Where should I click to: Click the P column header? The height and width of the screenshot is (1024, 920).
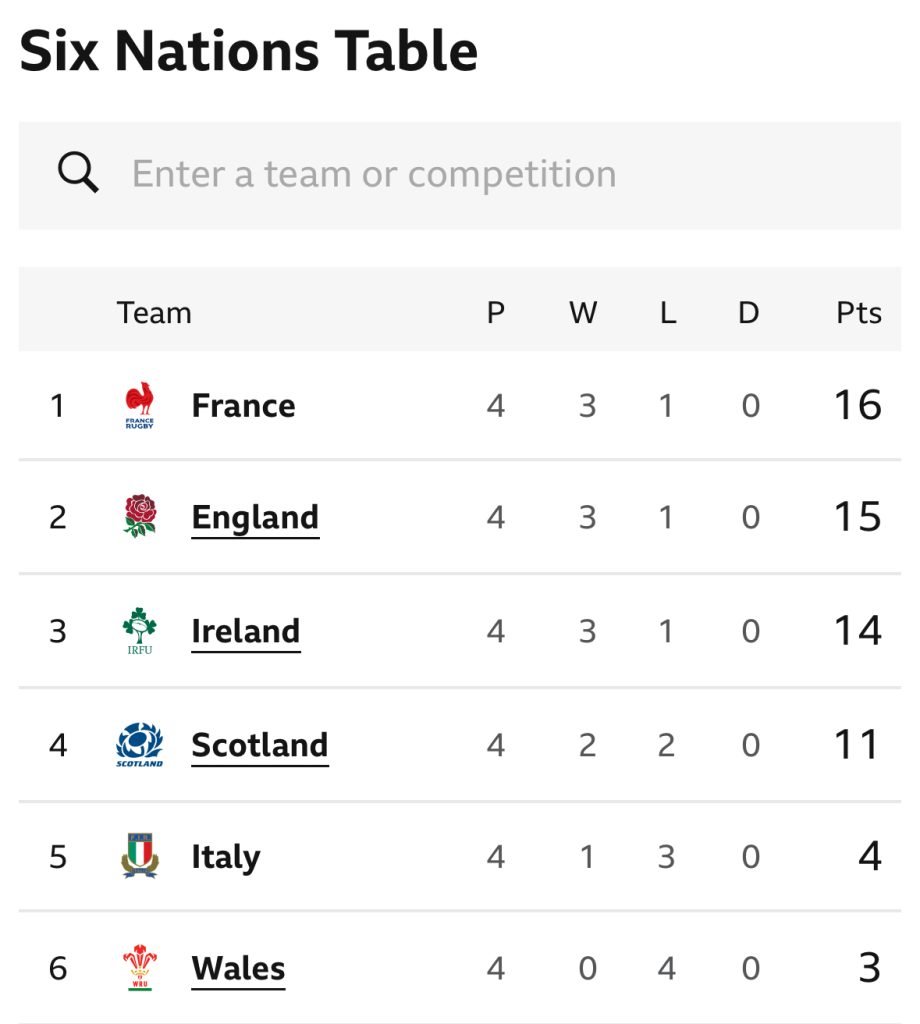click(495, 313)
